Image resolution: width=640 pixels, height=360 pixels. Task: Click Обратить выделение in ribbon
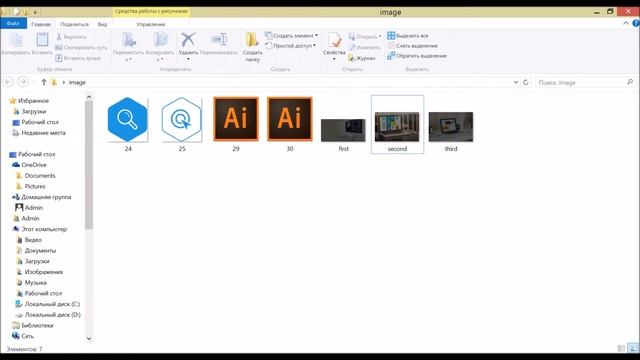coord(417,56)
